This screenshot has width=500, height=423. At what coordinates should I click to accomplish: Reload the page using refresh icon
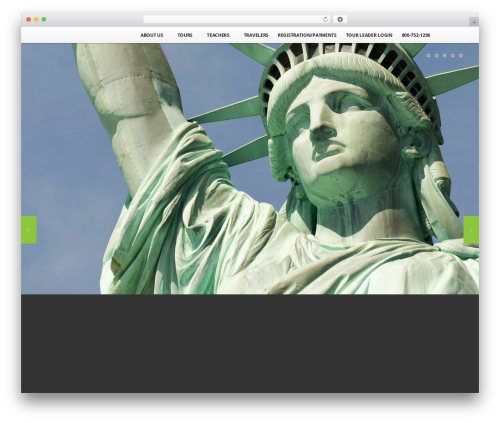click(x=325, y=19)
